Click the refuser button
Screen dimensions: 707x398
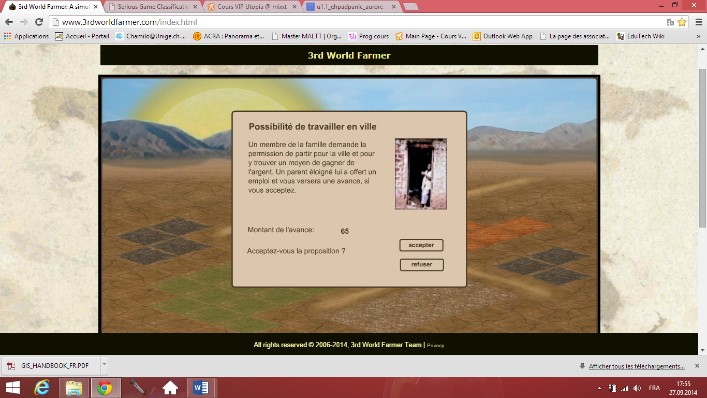(x=422, y=265)
